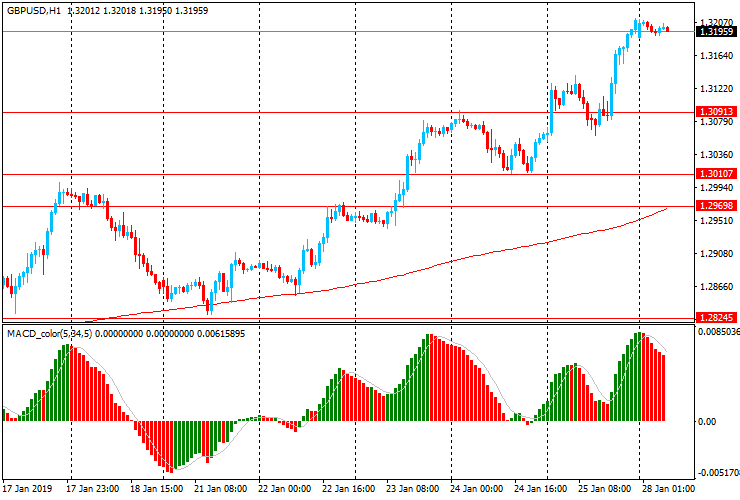Click the 24 Jan 00:00 time label
The height and width of the screenshot is (500, 740).
click(x=477, y=489)
